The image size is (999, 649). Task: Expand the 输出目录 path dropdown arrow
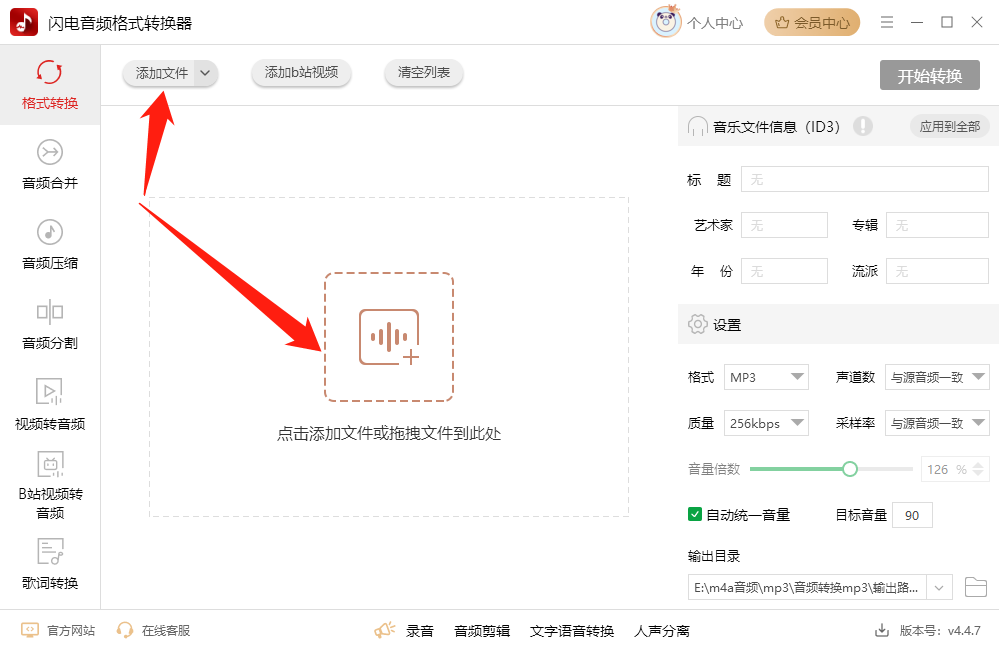[939, 587]
